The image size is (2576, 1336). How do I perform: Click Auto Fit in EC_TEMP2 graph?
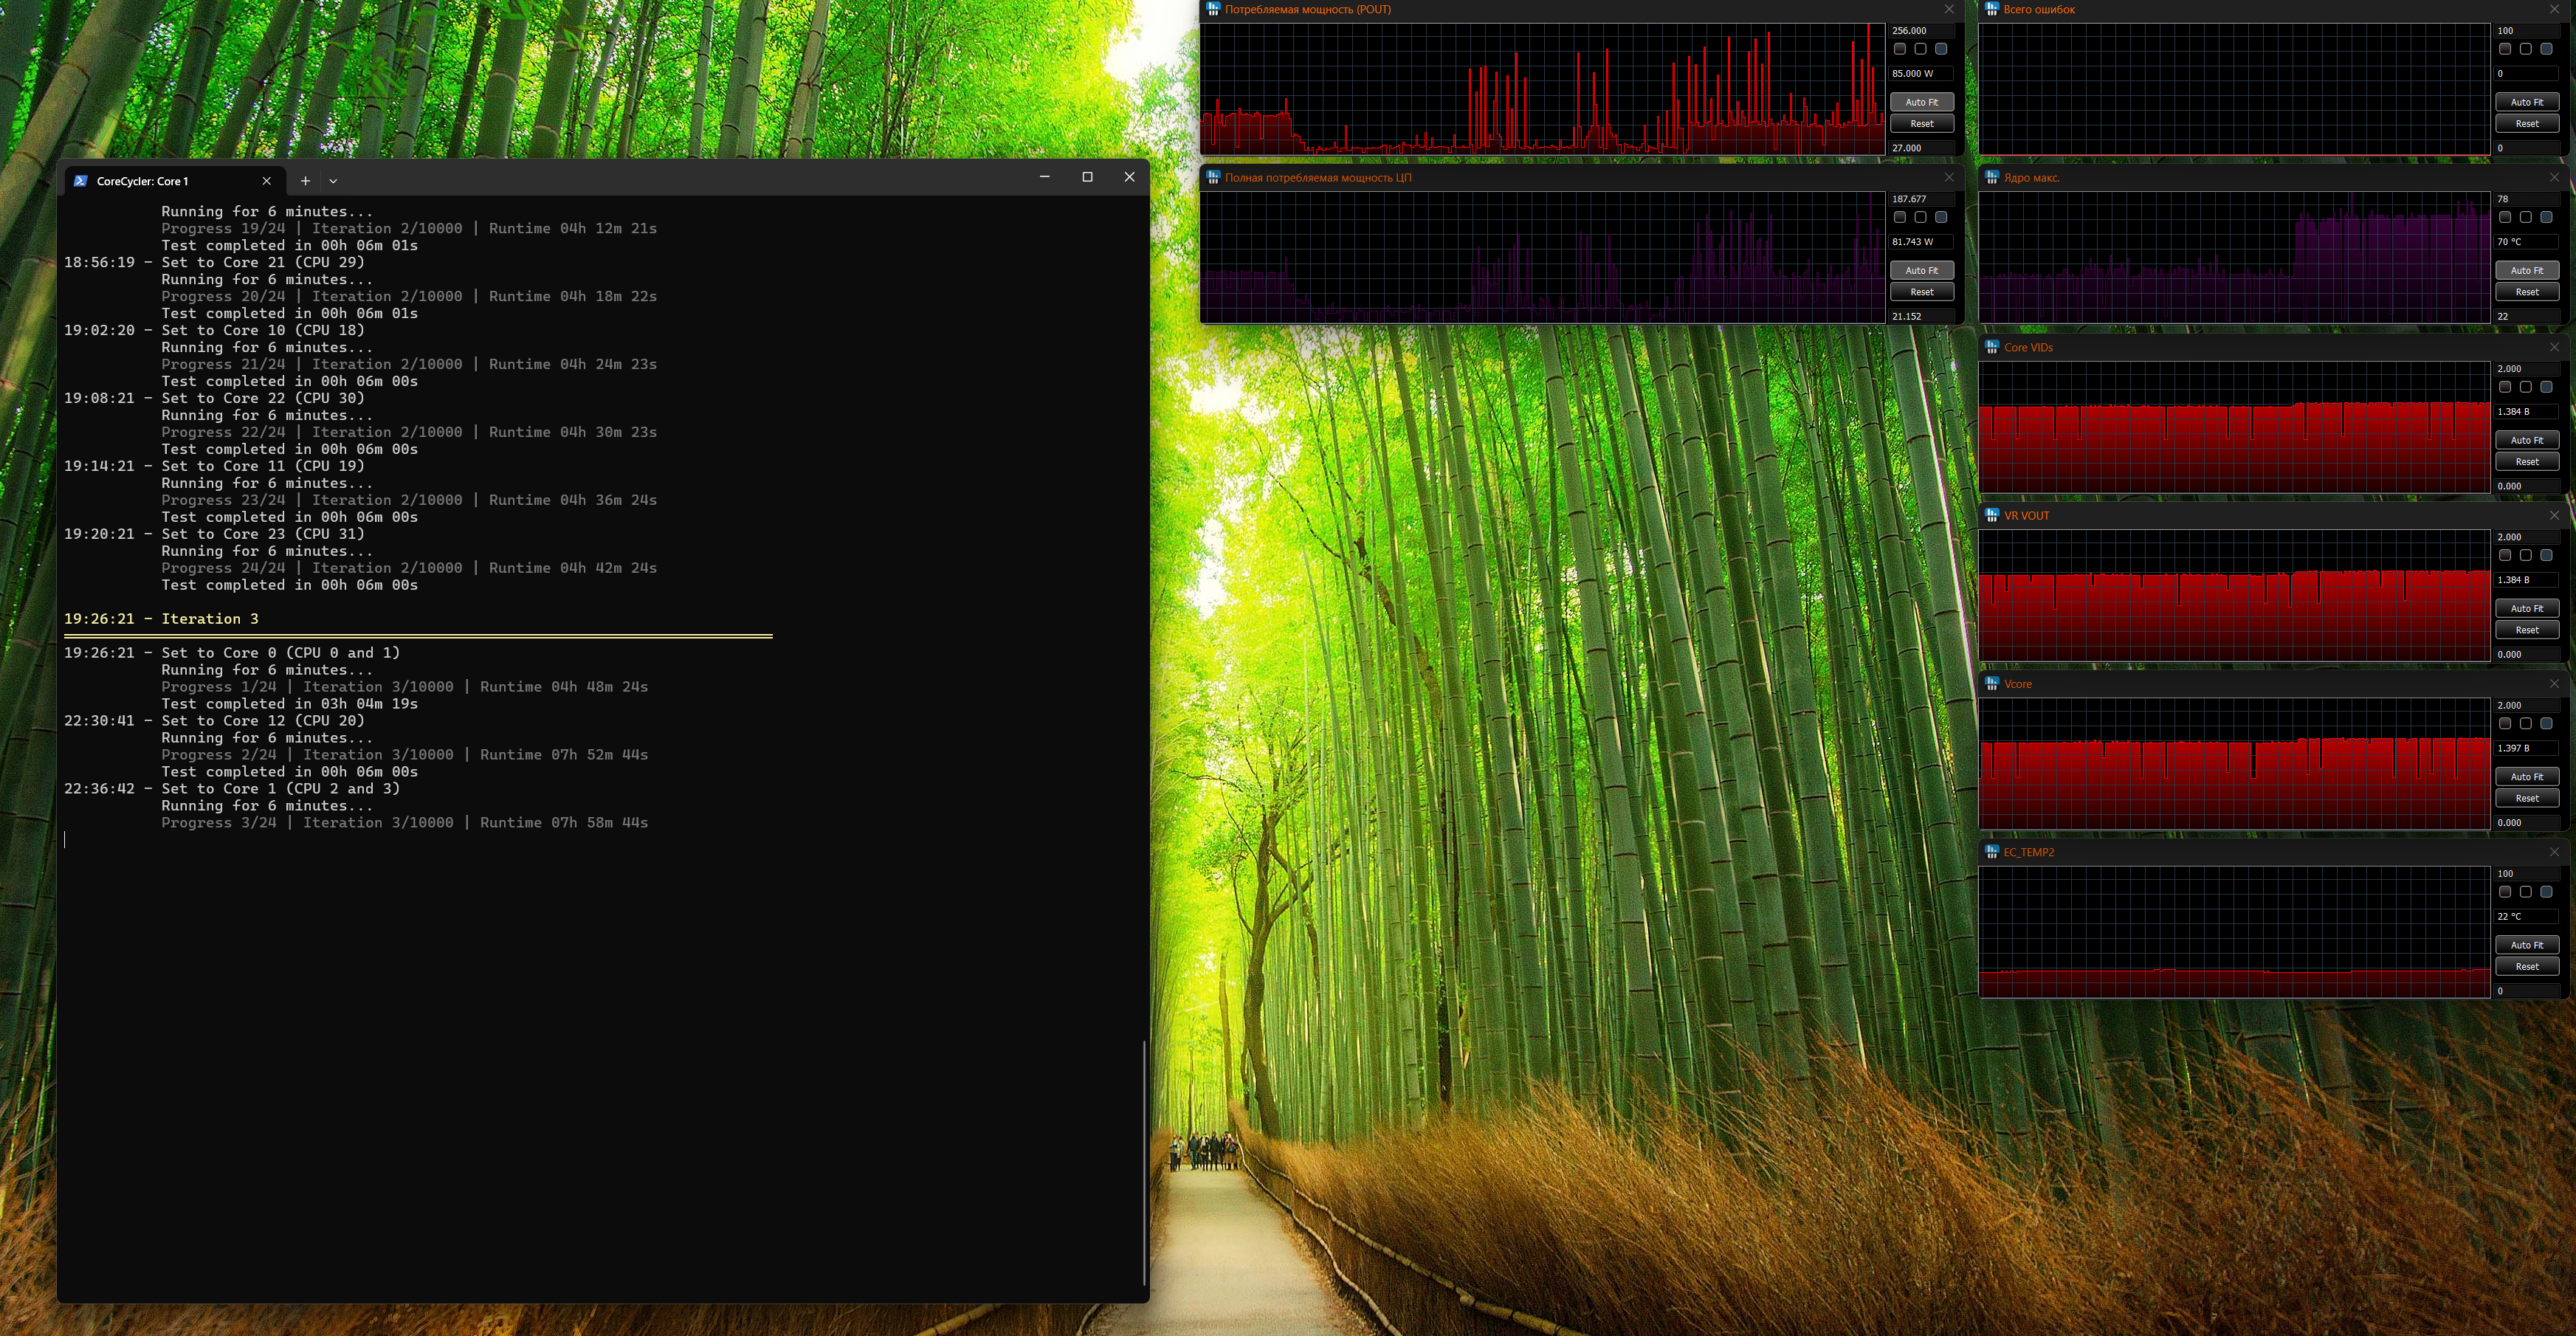point(2526,945)
